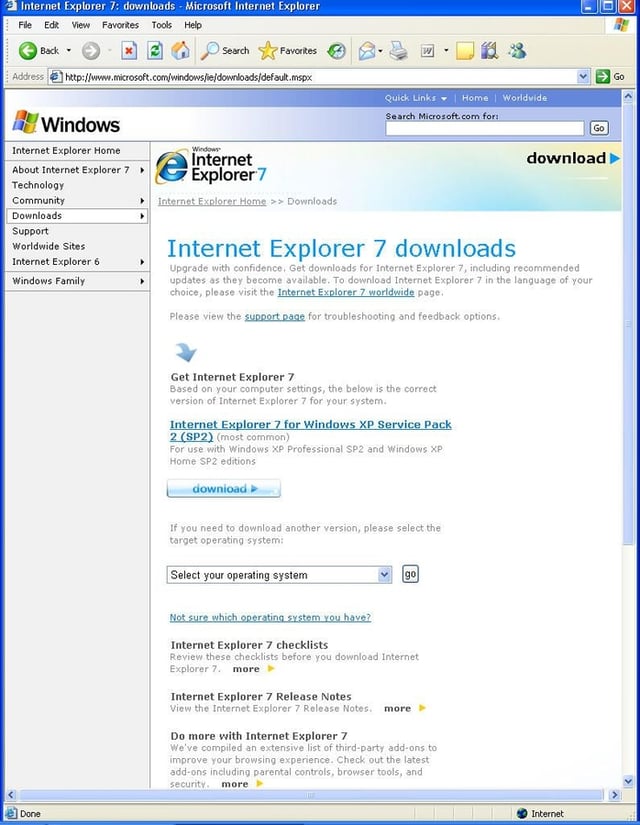Click the Windows flag logo
The image size is (640, 825).
point(25,122)
